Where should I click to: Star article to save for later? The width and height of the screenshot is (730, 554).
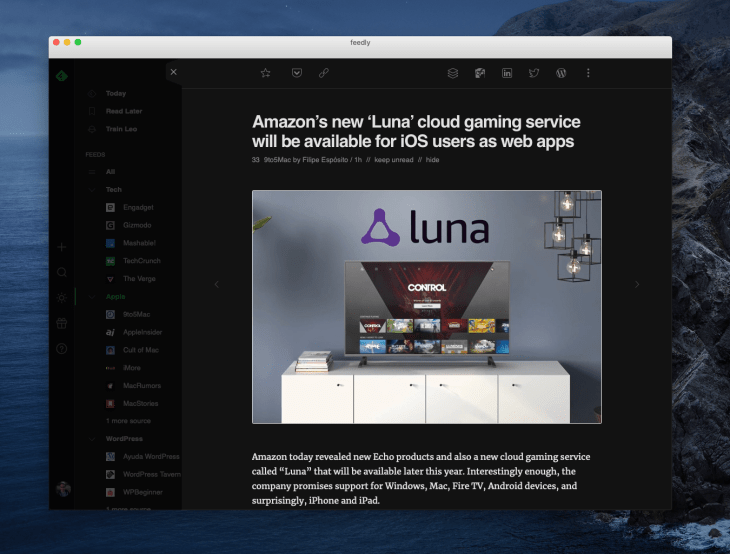(265, 73)
